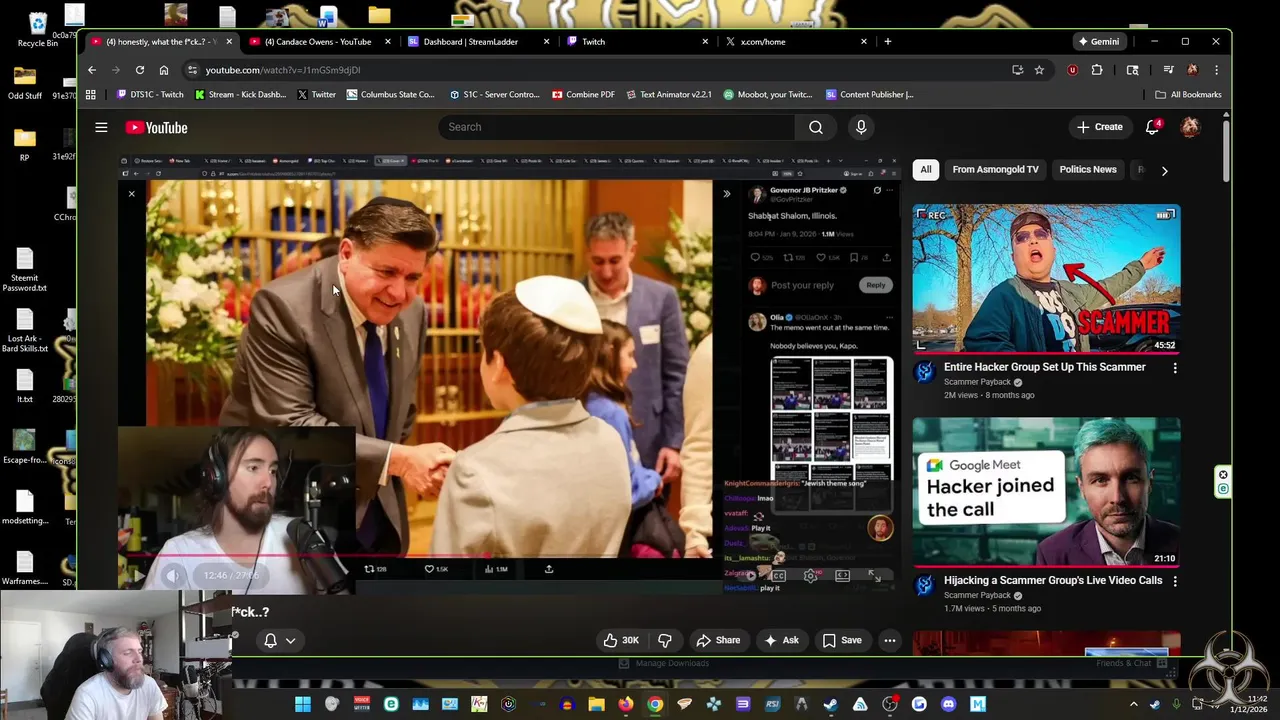Open the Steemit Password.txt desktop file
The height and width of the screenshot is (720, 1280).
[x=25, y=270]
